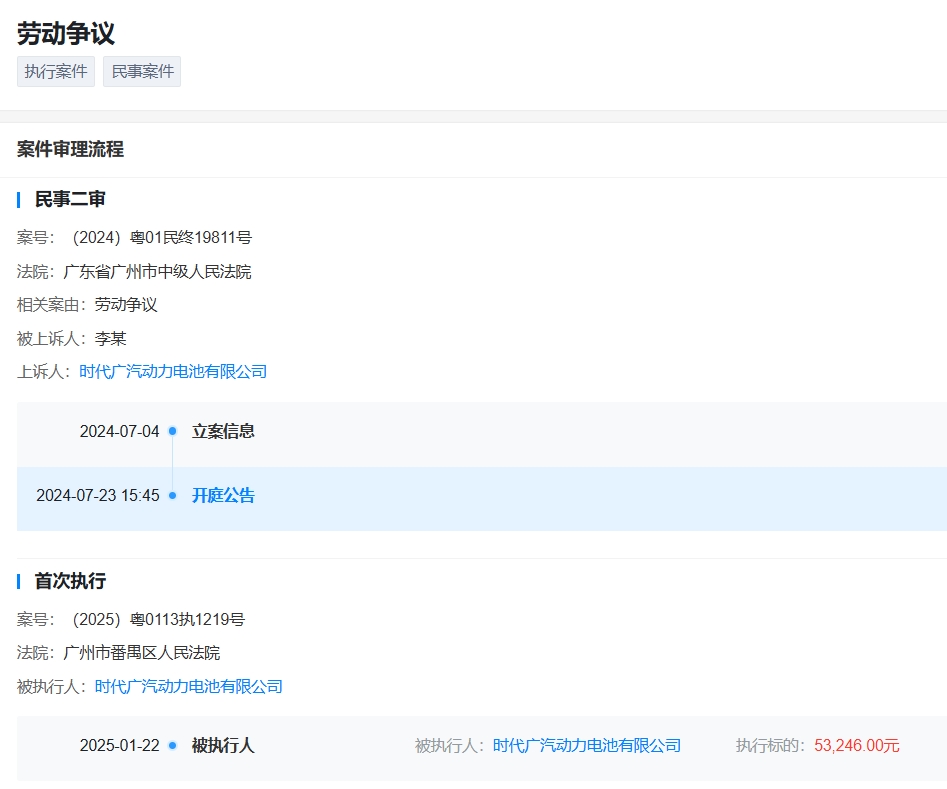Open the company link in the 2025-01-22 row

(587, 746)
